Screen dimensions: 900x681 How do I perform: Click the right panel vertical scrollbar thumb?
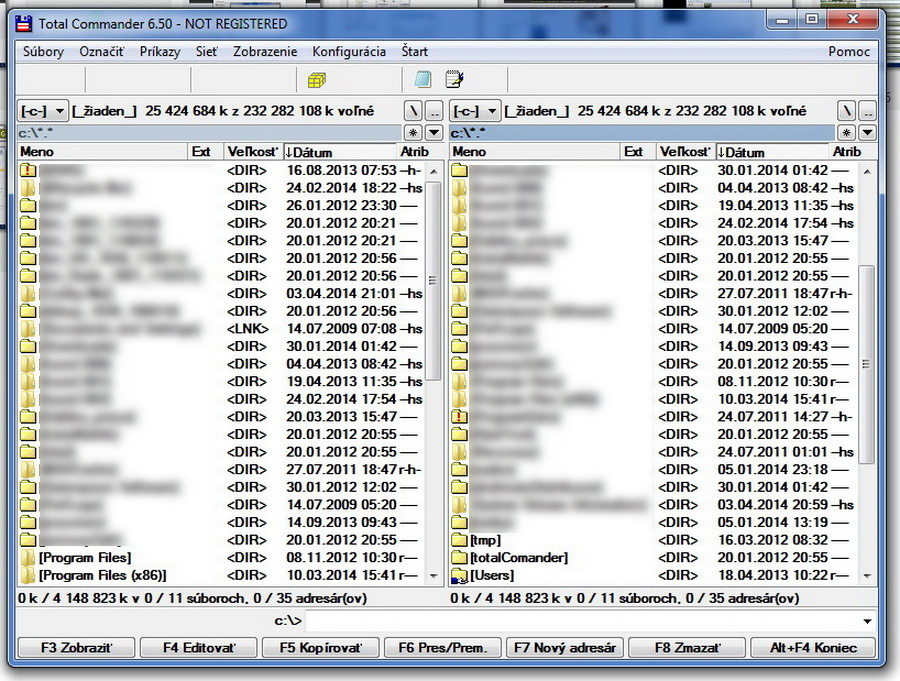click(x=867, y=363)
